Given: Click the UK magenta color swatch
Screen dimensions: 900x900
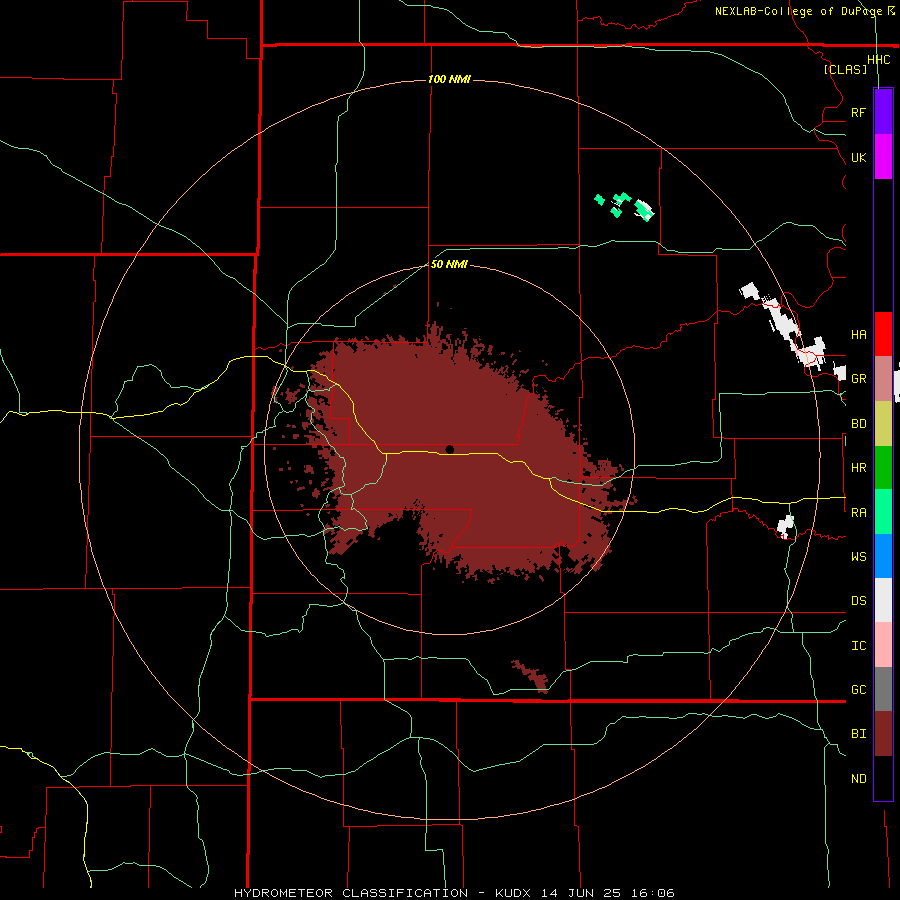Looking at the screenshot, I should 883,157.
